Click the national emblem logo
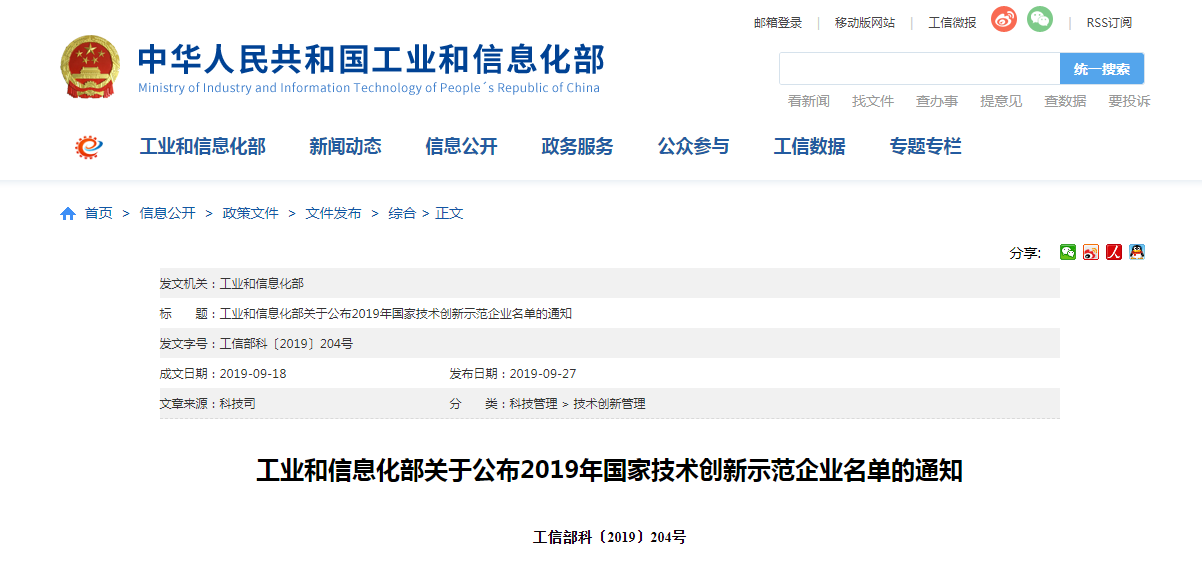Viewport: 1202px width, 571px height. pyautogui.click(x=89, y=67)
